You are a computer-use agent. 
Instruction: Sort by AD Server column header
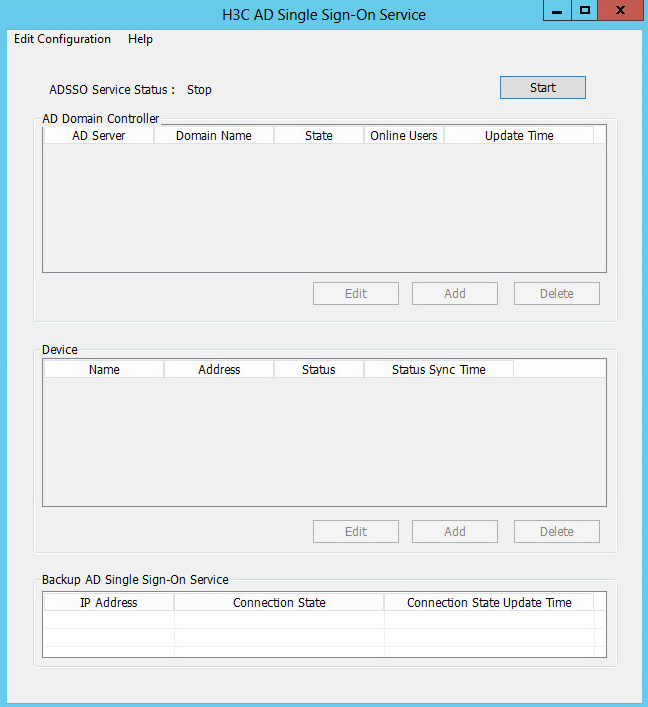click(99, 136)
